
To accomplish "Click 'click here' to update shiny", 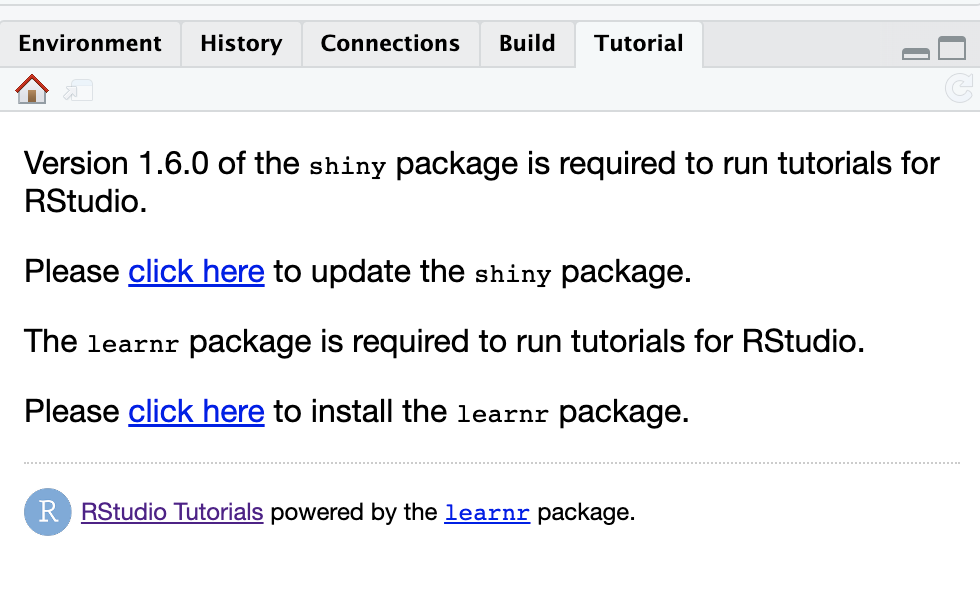I will pyautogui.click(x=196, y=271).
